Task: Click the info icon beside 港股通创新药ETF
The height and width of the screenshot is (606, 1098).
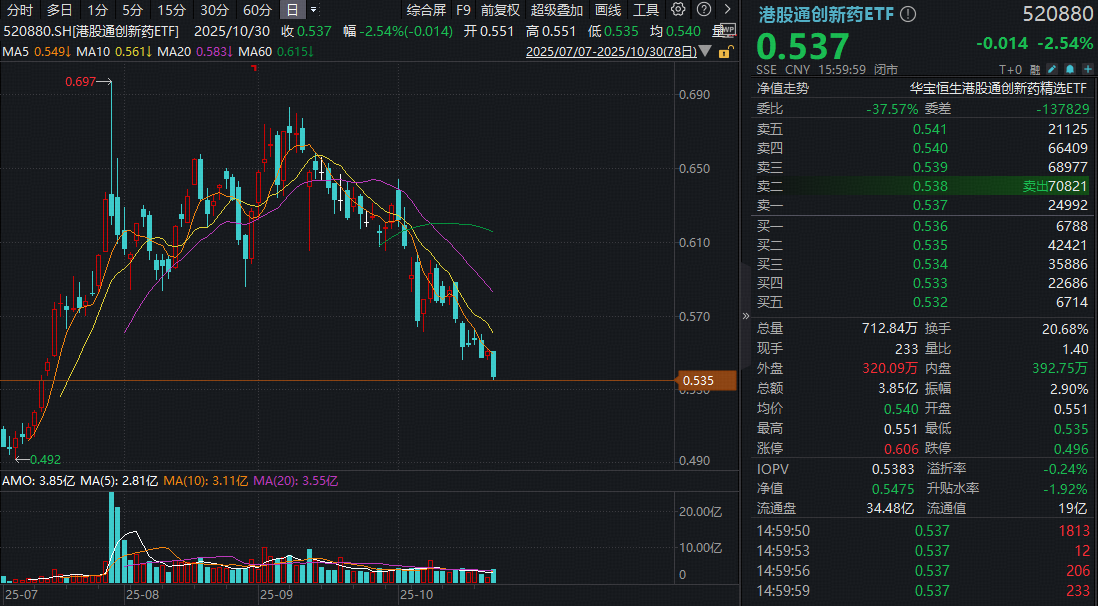Action: 908,14
